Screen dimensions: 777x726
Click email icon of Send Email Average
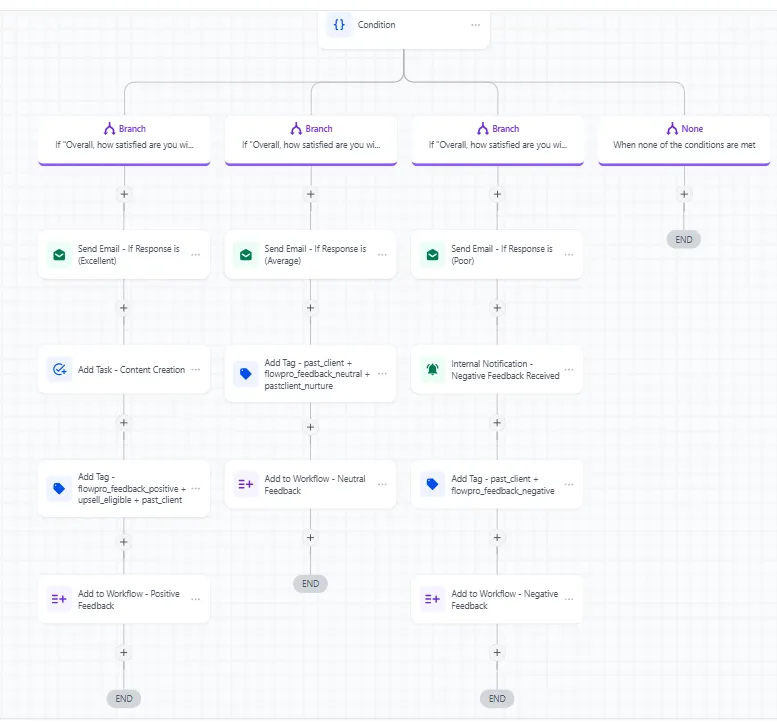tap(246, 255)
